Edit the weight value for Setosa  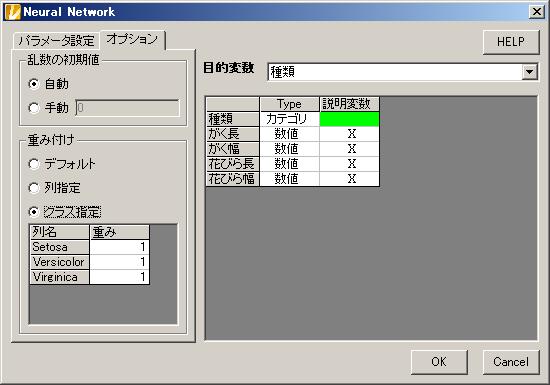[120, 247]
